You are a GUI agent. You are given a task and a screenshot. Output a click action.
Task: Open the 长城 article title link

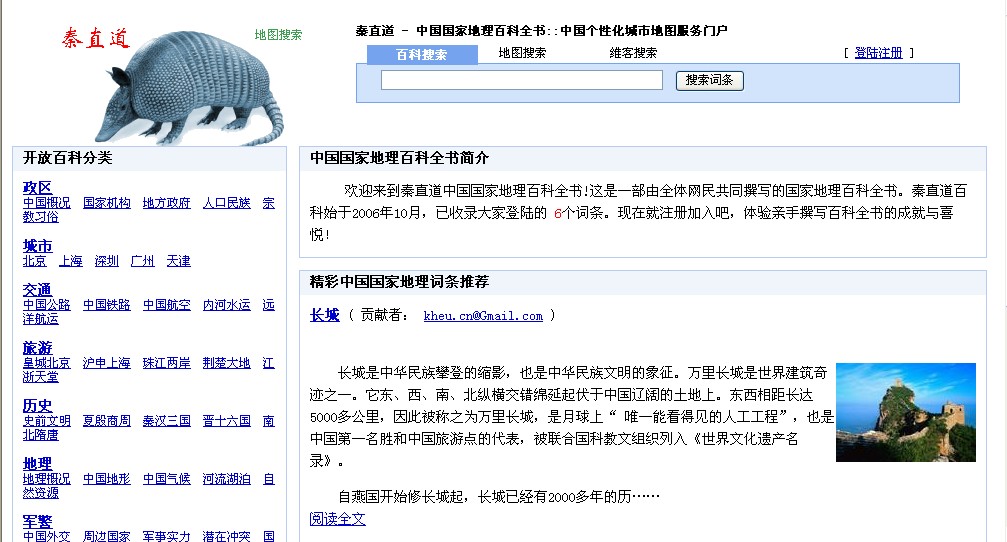click(324, 315)
